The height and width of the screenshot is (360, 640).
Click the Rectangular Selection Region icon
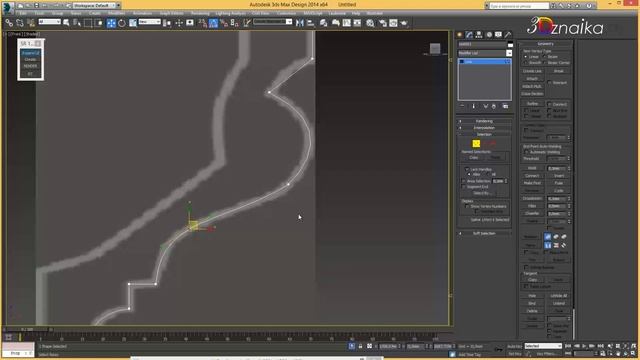pos(88,23)
